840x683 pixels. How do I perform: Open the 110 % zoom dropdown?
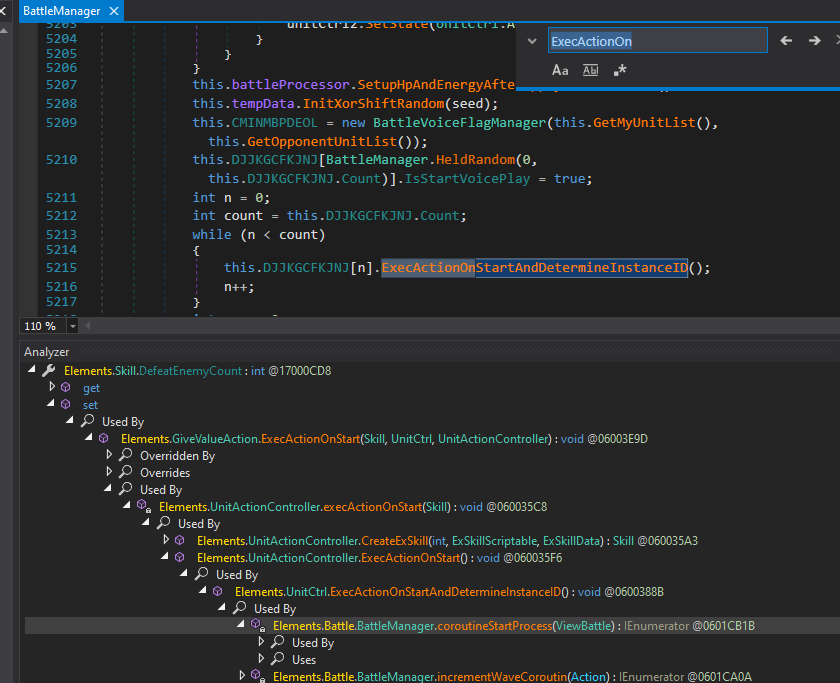pyautogui.click(x=72, y=326)
